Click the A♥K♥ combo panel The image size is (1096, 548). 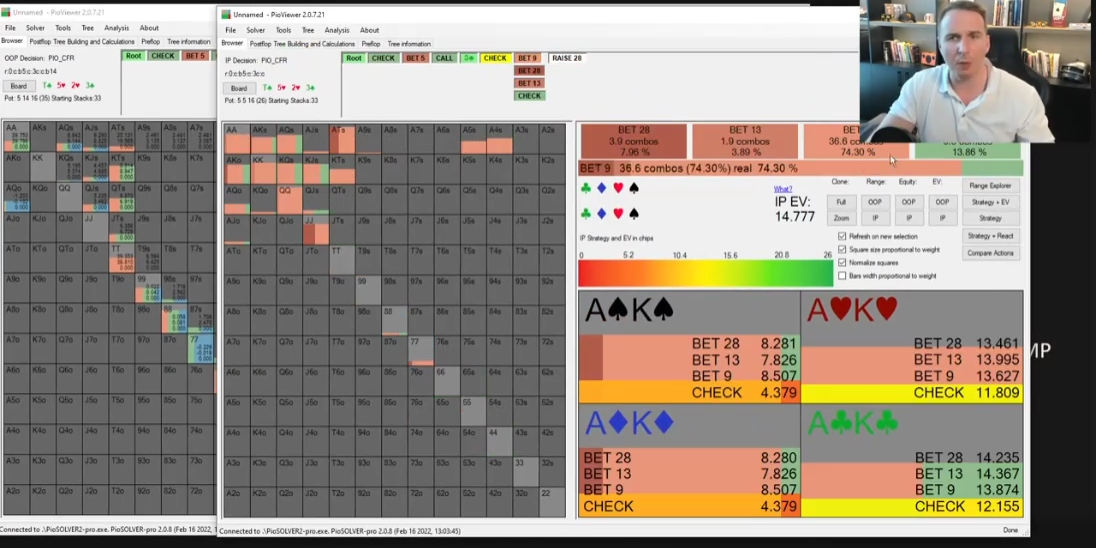click(x=911, y=347)
